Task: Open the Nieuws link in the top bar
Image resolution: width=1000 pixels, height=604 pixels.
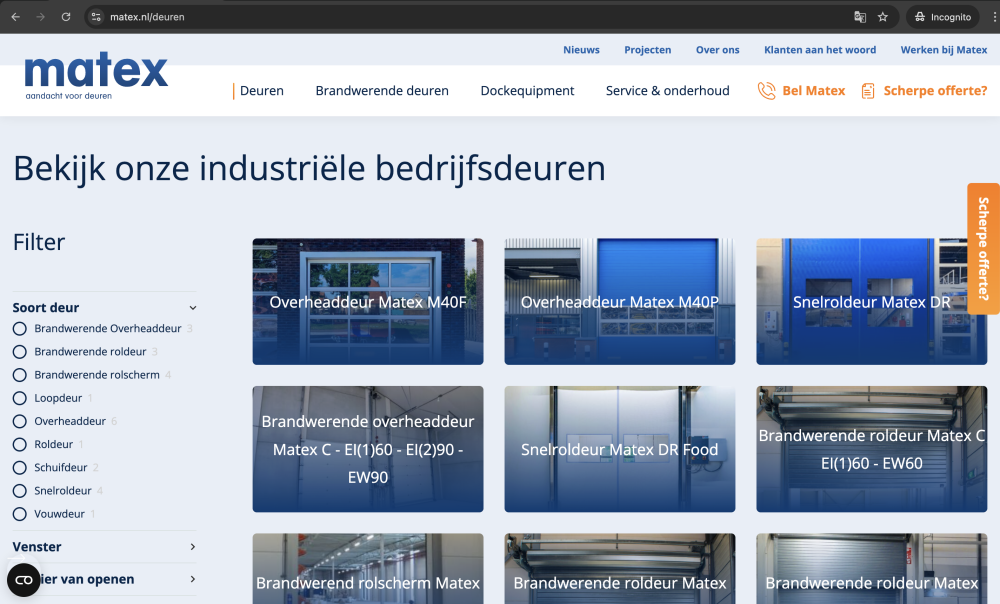Action: click(581, 50)
